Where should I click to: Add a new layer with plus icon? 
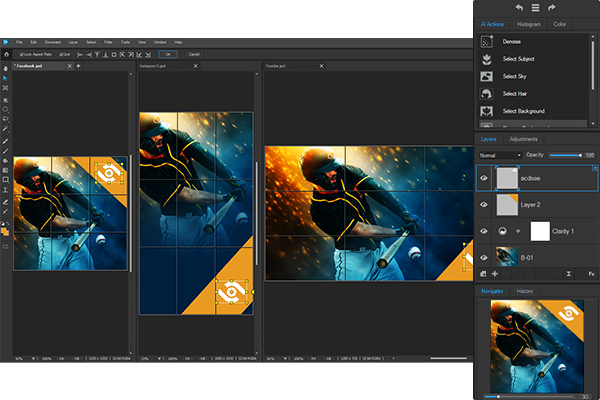pos(497,272)
